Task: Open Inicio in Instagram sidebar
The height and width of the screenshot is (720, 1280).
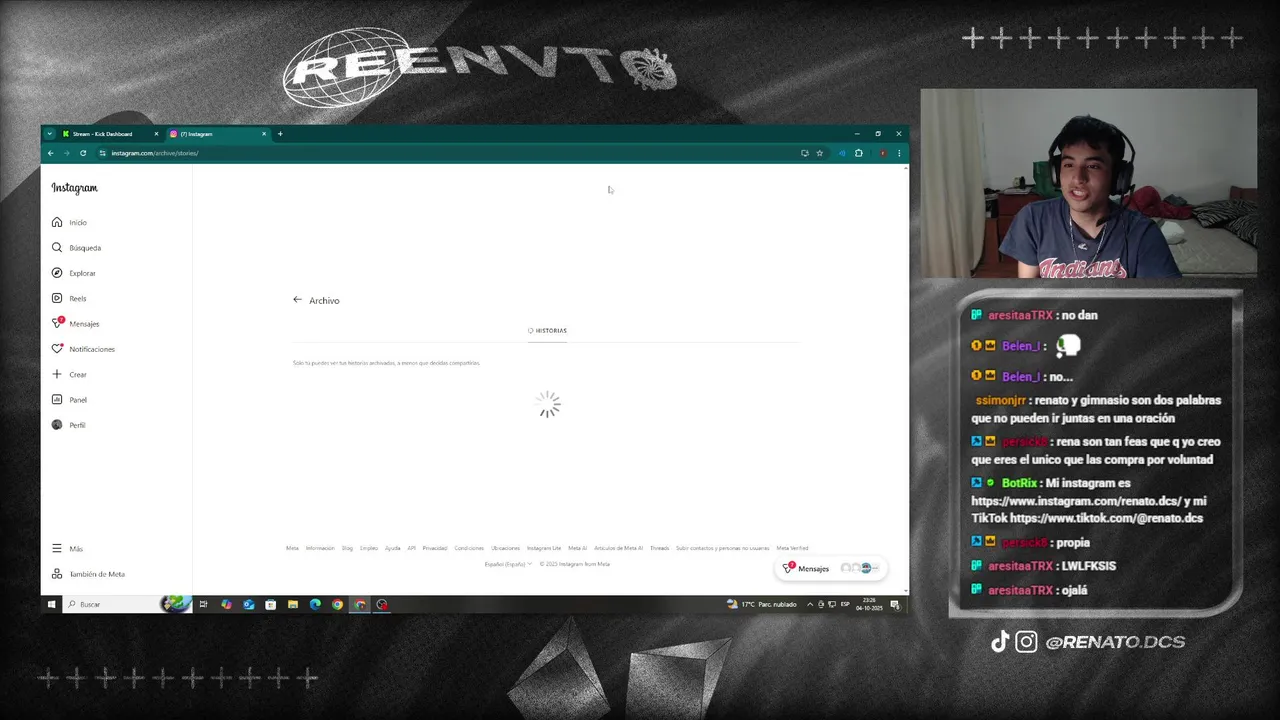Action: [70, 222]
